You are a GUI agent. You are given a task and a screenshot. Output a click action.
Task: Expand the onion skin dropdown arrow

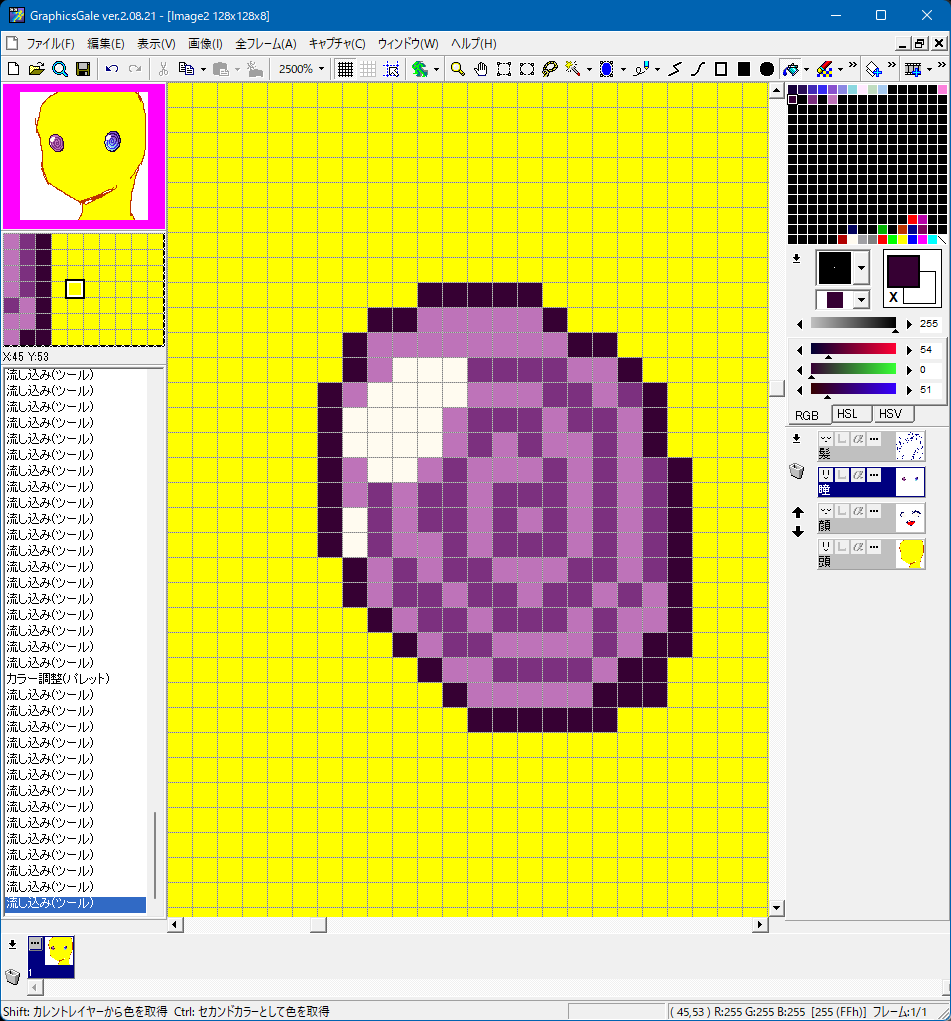click(436, 69)
